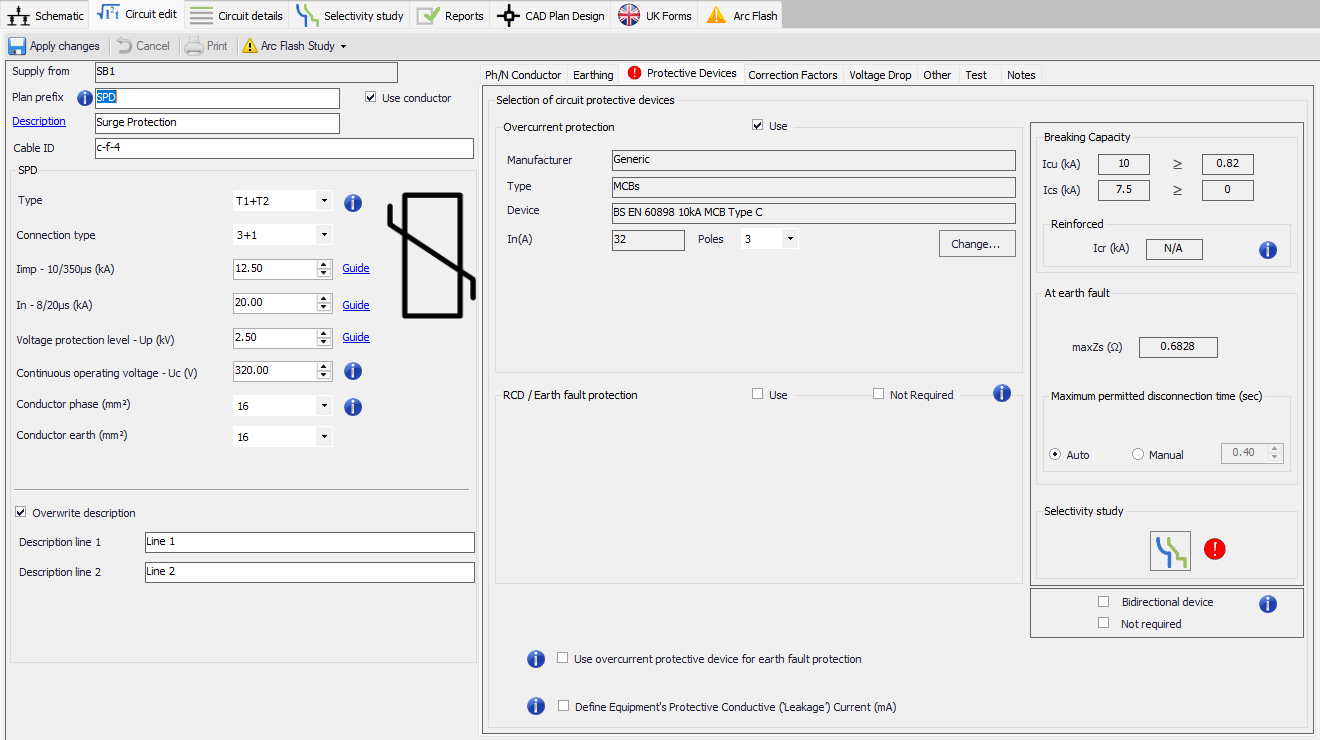Image resolution: width=1320 pixels, height=740 pixels.
Task: Open SPD Type dropdown T1+T2
Action: point(282,201)
